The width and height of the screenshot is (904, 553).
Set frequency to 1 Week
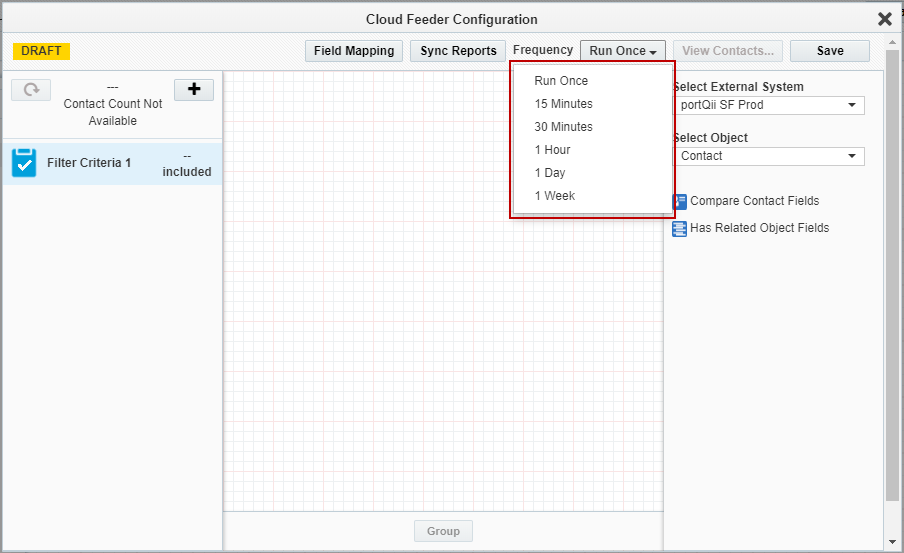[x=554, y=196]
